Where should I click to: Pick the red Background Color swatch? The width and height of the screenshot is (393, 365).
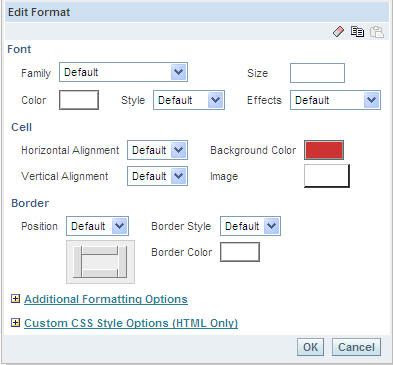click(324, 150)
